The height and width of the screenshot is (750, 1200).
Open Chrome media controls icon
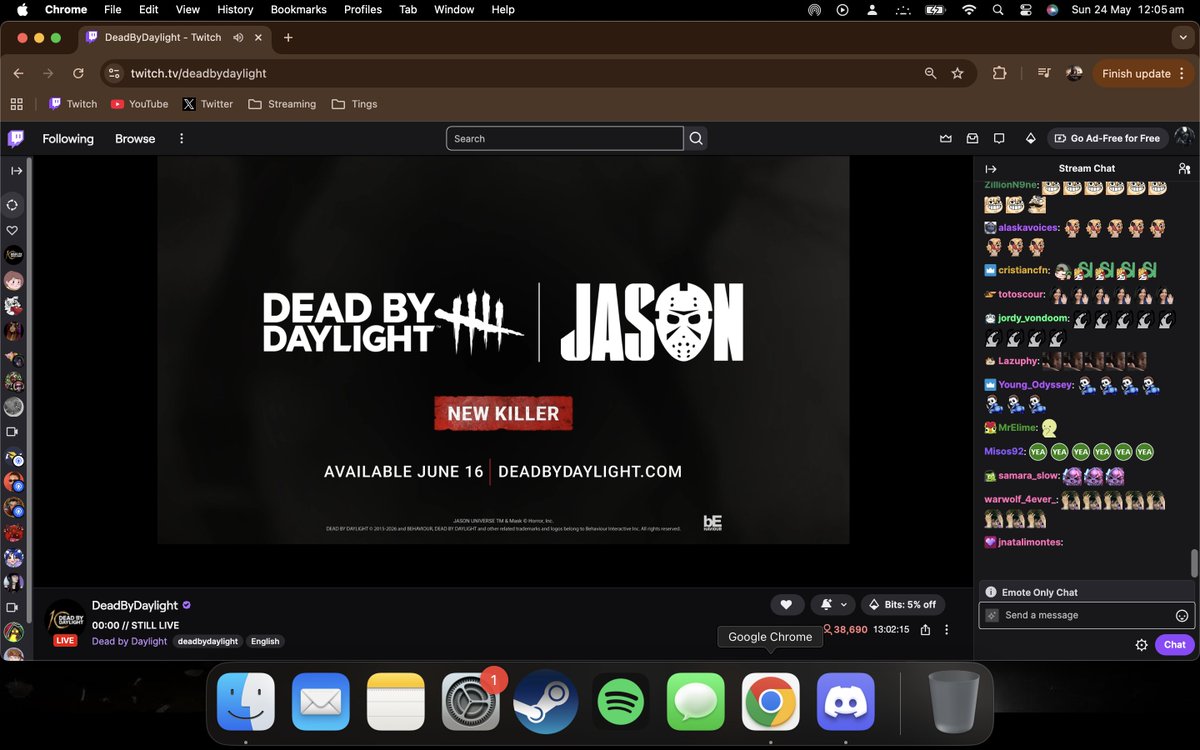(1044, 73)
